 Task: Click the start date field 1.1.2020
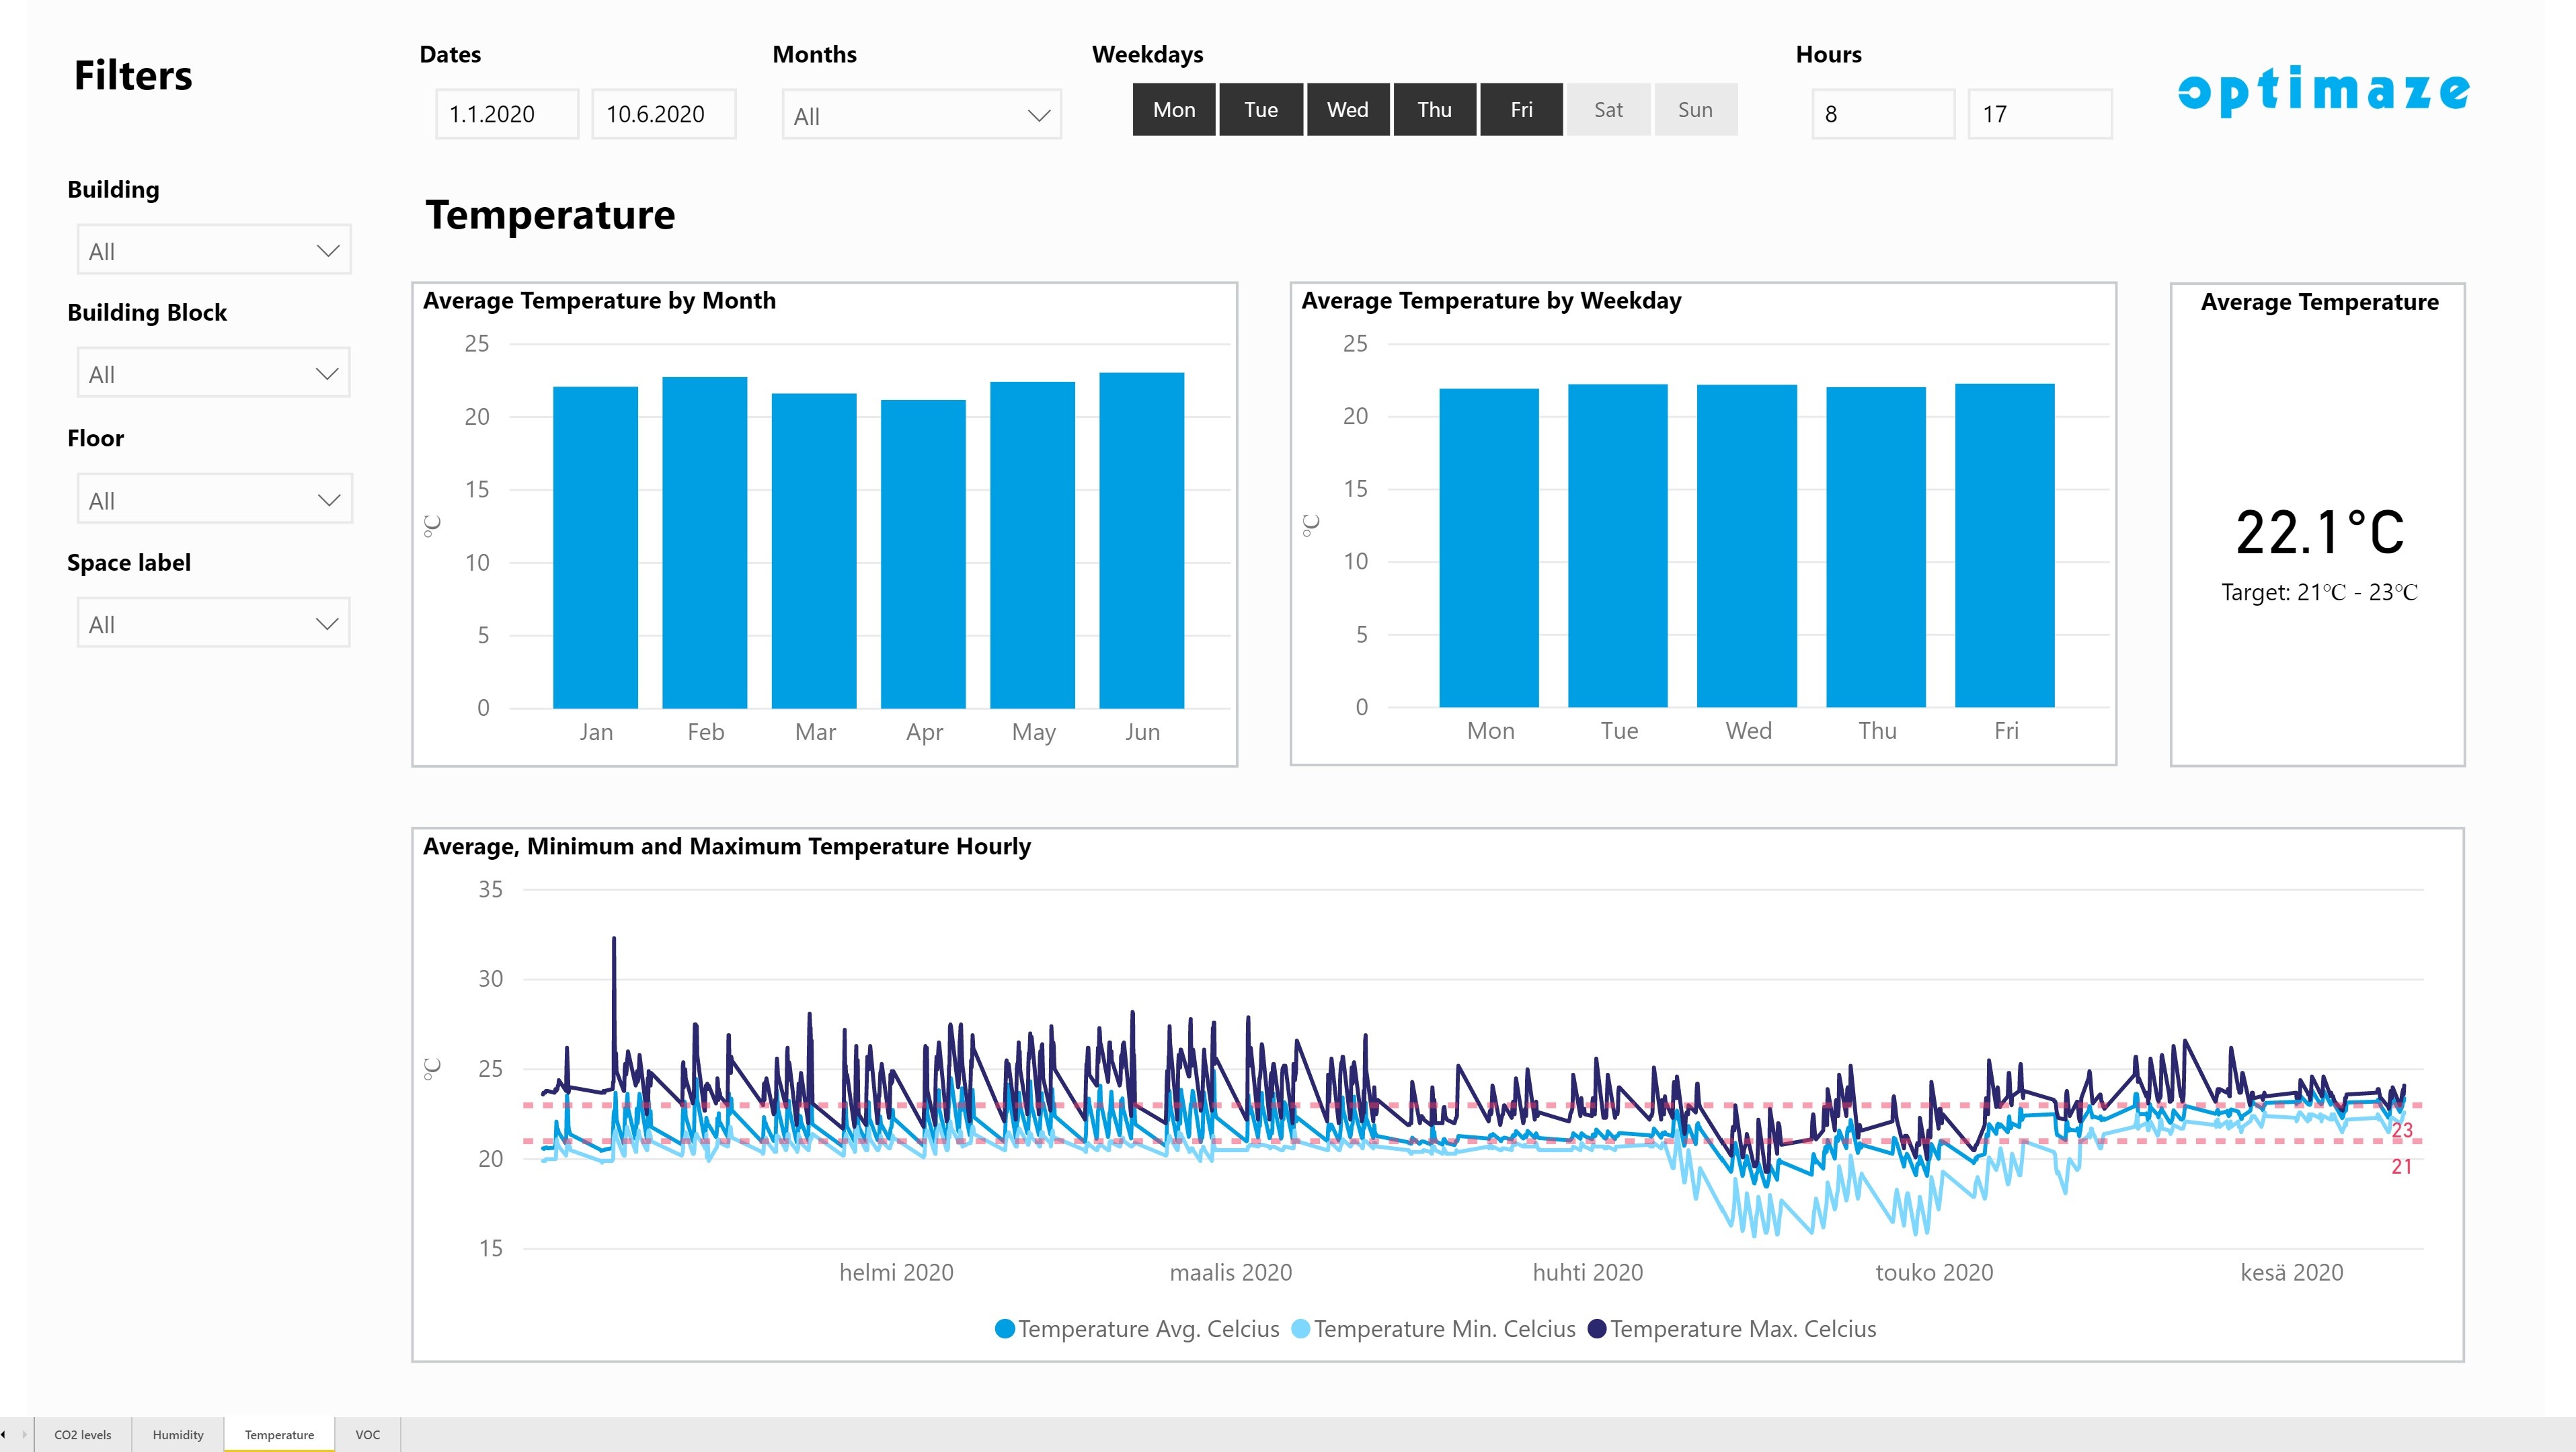pyautogui.click(x=507, y=114)
